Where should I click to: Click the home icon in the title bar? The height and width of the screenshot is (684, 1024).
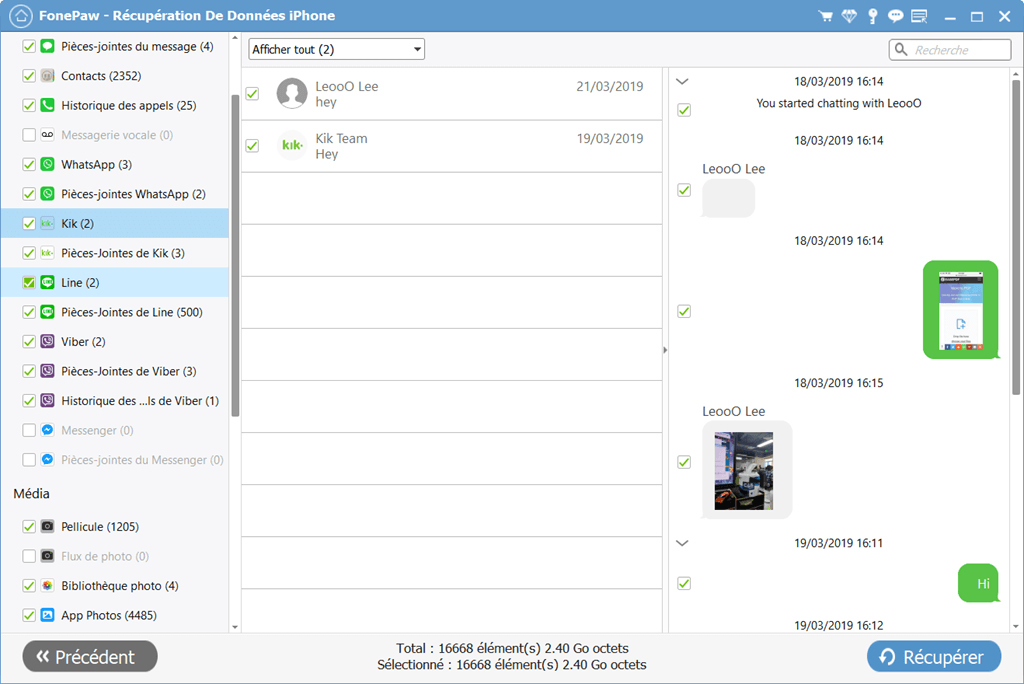coord(20,16)
